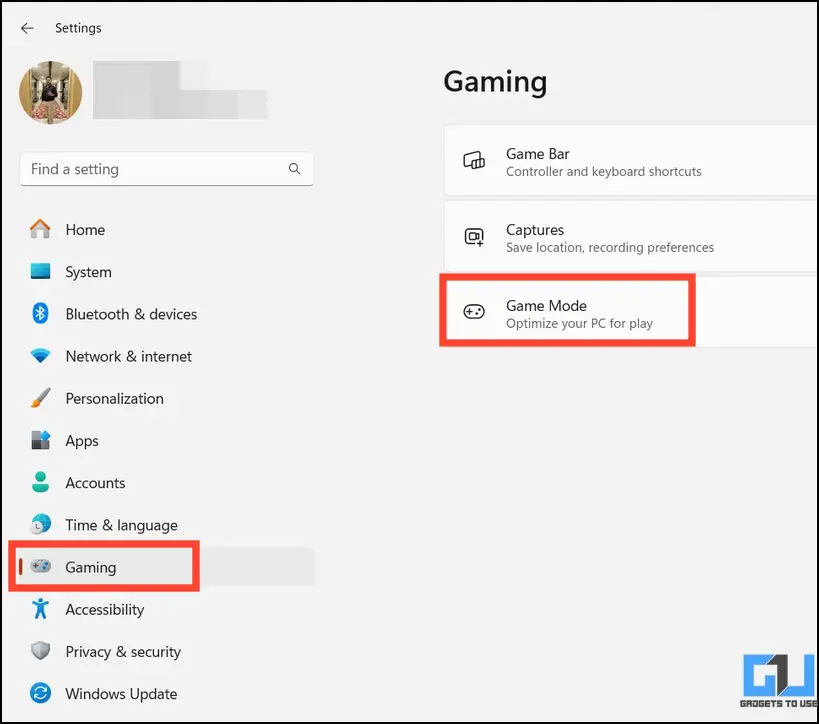Viewport: 819px width, 724px height.
Task: Click the Windows Update sync icon
Action: pyautogui.click(x=40, y=694)
